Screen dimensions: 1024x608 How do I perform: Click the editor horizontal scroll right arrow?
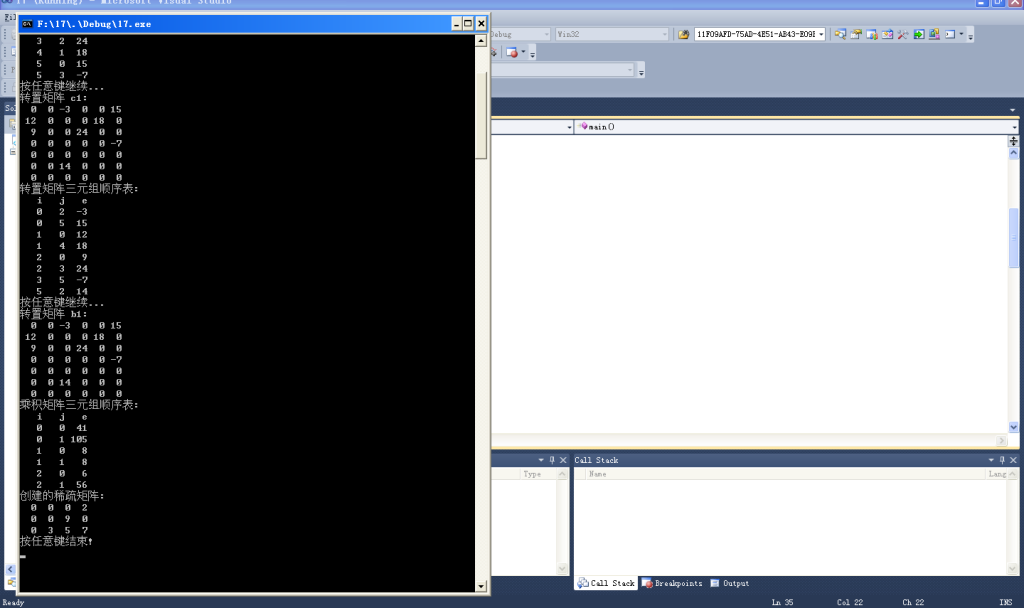pyautogui.click(x=1002, y=441)
